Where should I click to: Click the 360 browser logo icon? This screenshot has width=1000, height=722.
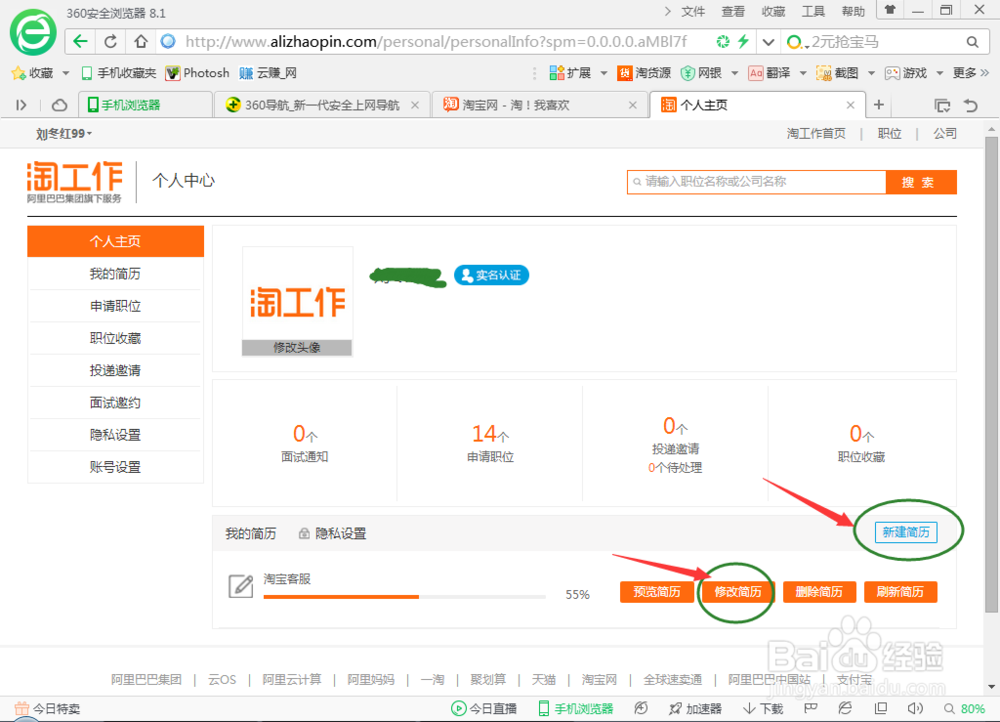33,33
